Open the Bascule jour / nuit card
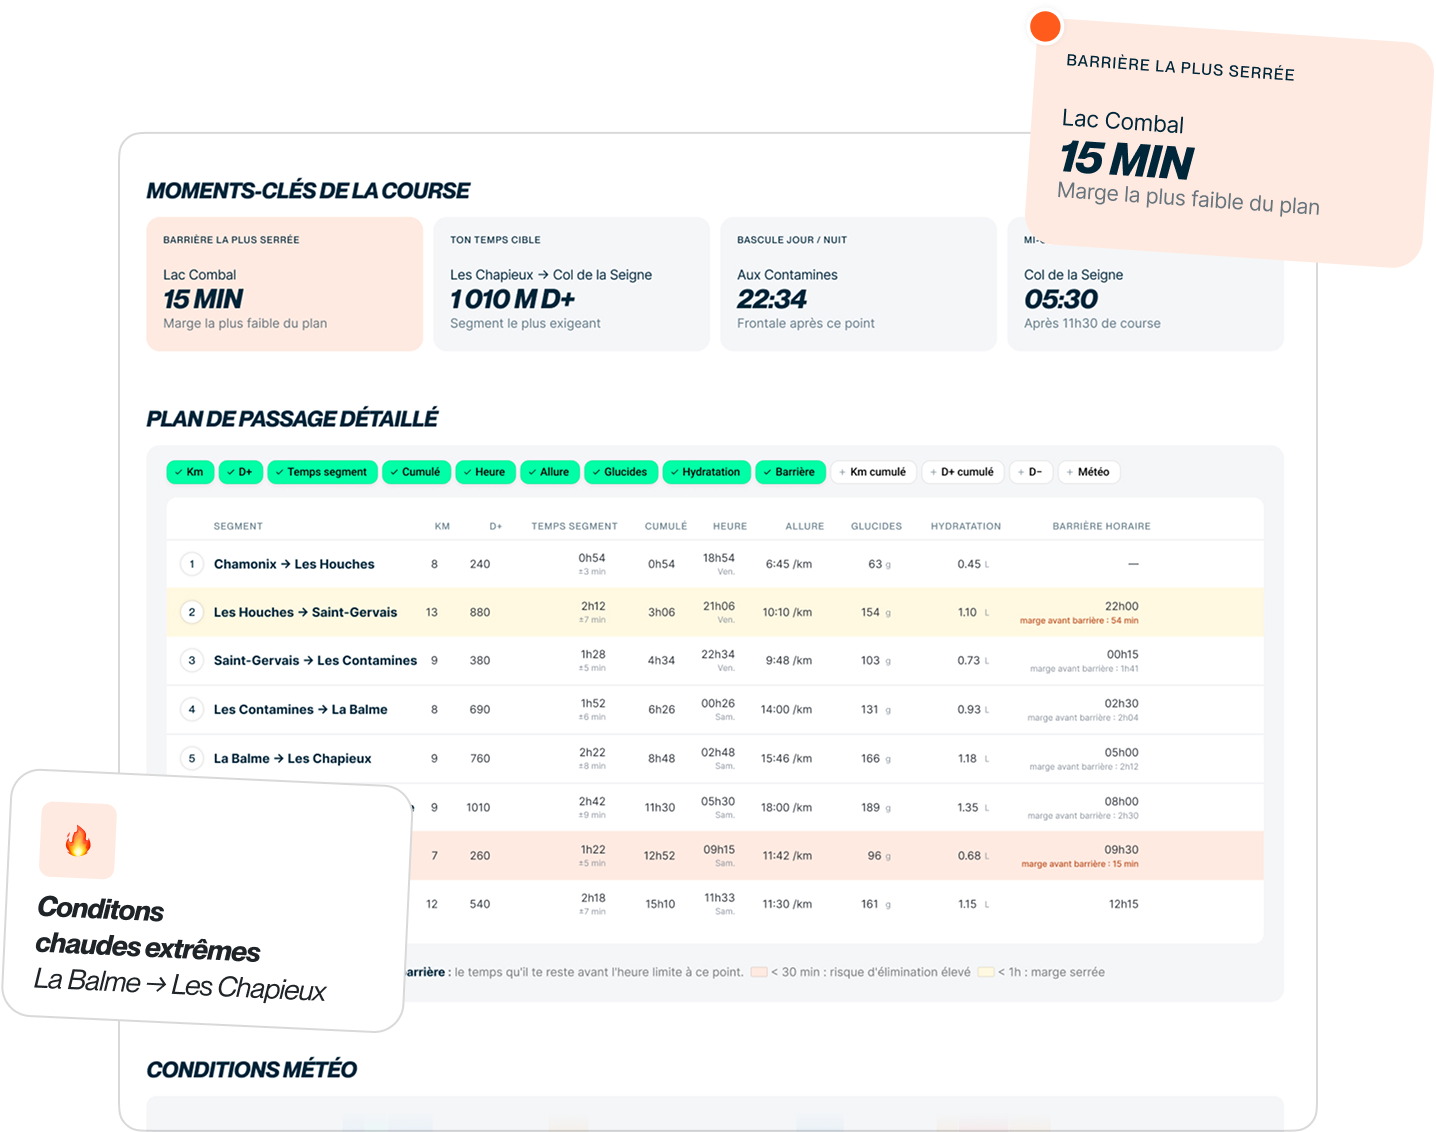 858,284
